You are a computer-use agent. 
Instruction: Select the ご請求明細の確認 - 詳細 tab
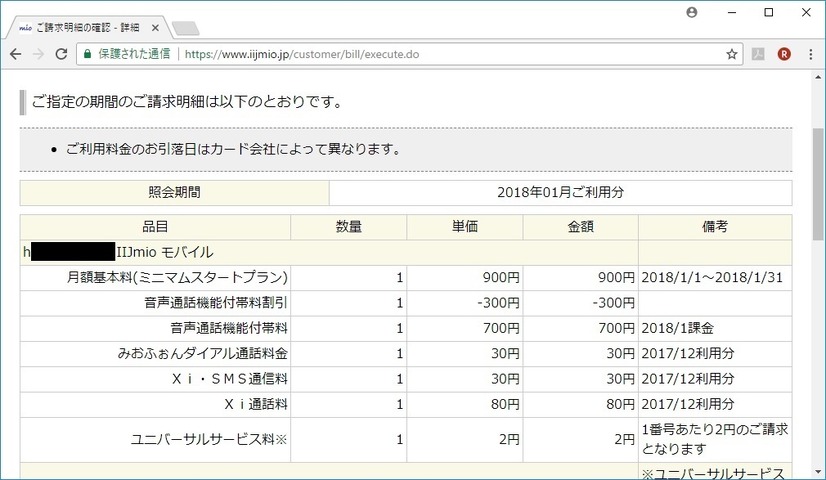(x=87, y=28)
